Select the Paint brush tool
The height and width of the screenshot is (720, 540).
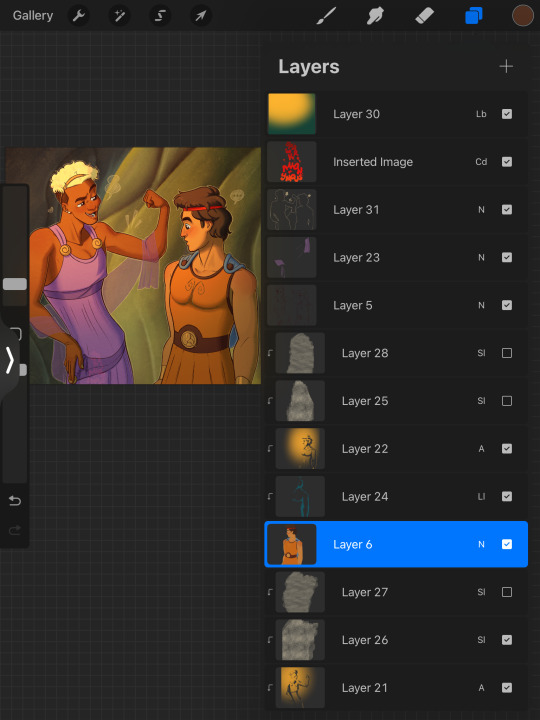coord(326,16)
